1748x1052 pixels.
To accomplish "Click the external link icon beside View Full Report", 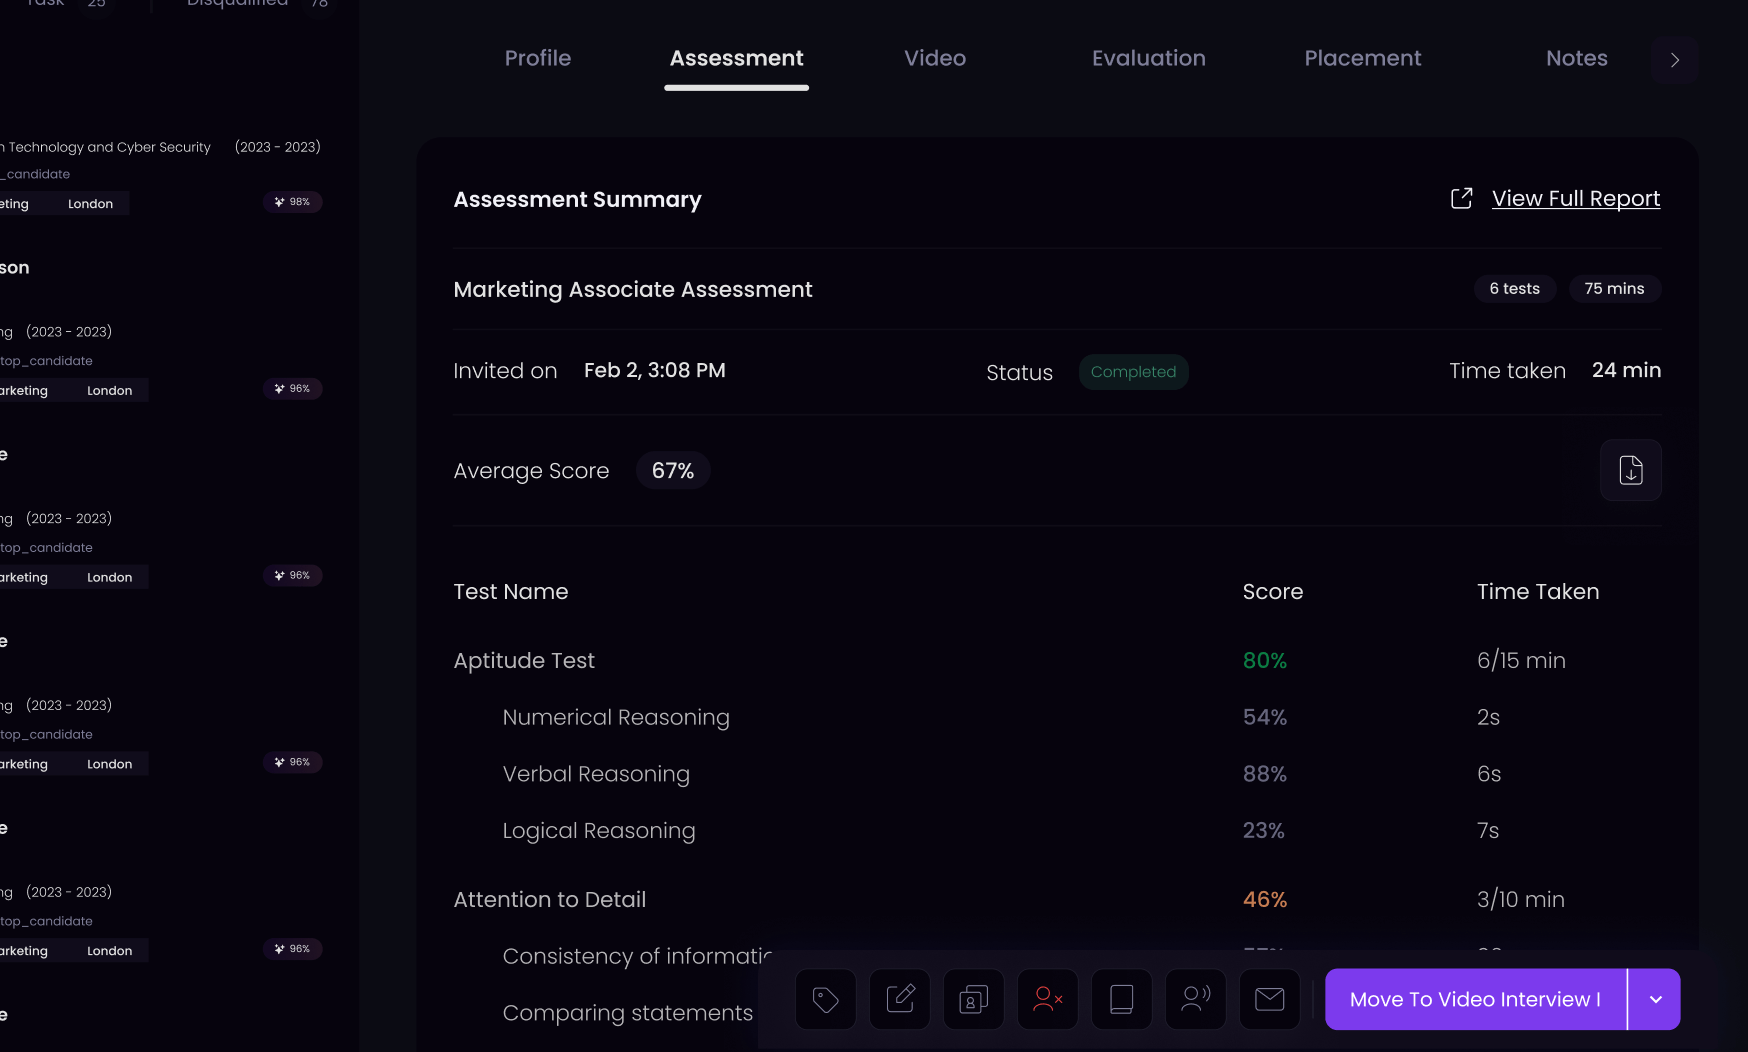I will click(1461, 198).
